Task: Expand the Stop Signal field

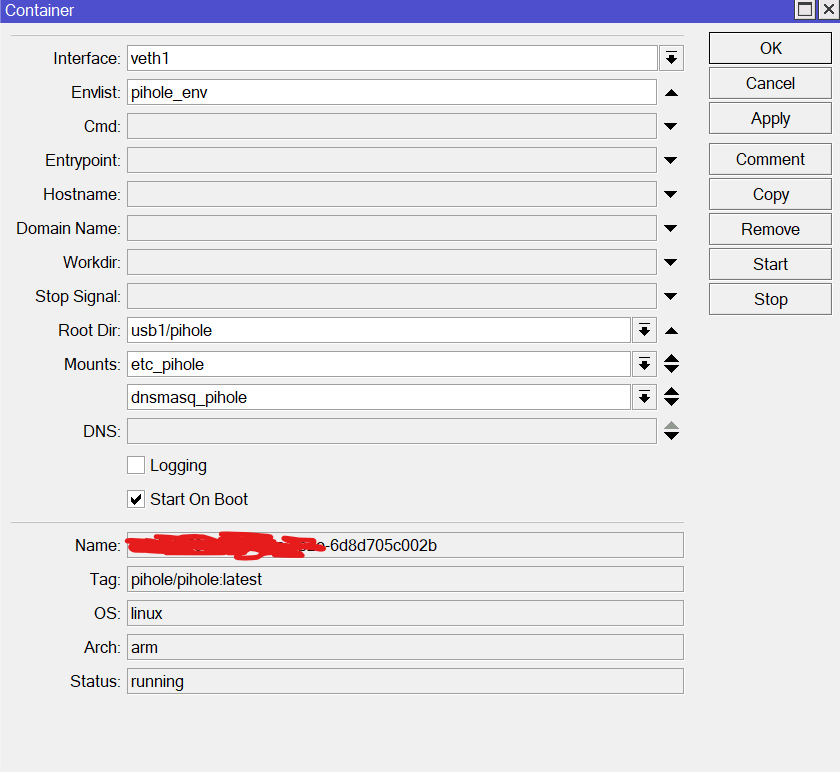Action: click(671, 296)
